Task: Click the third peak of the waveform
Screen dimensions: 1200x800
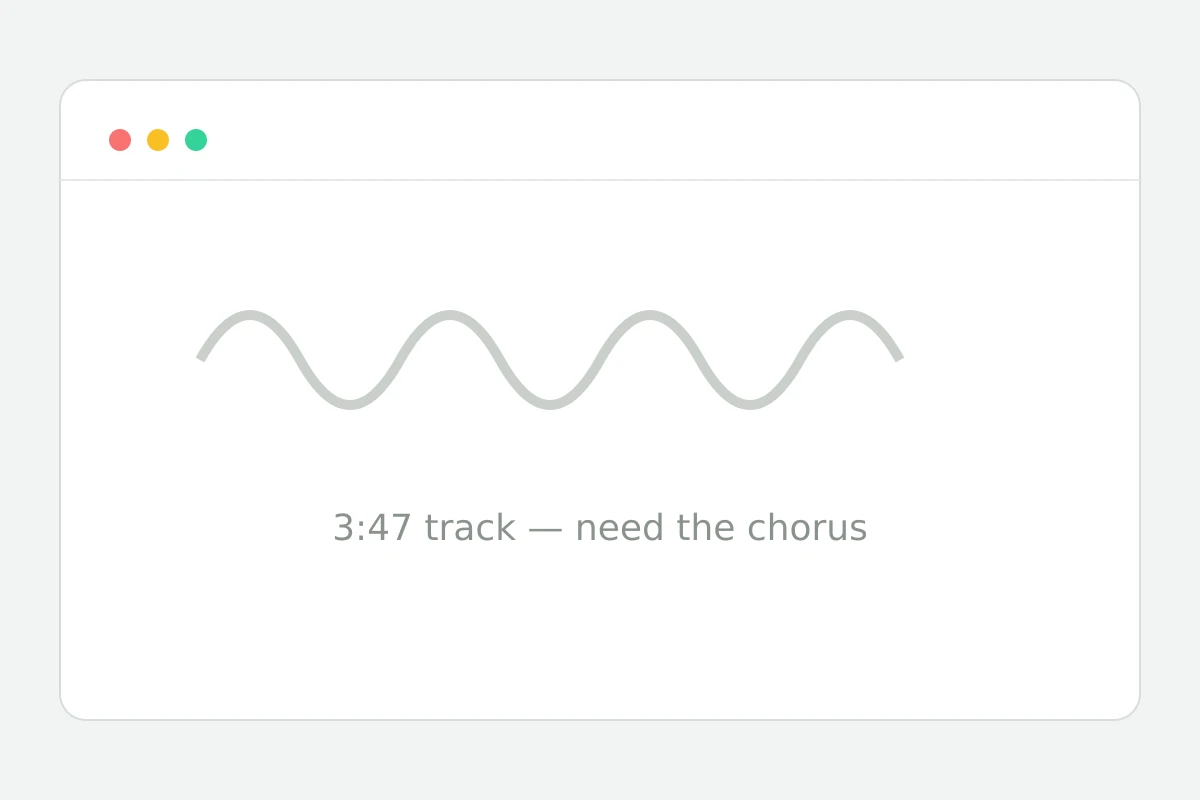Action: pyautogui.click(x=650, y=315)
